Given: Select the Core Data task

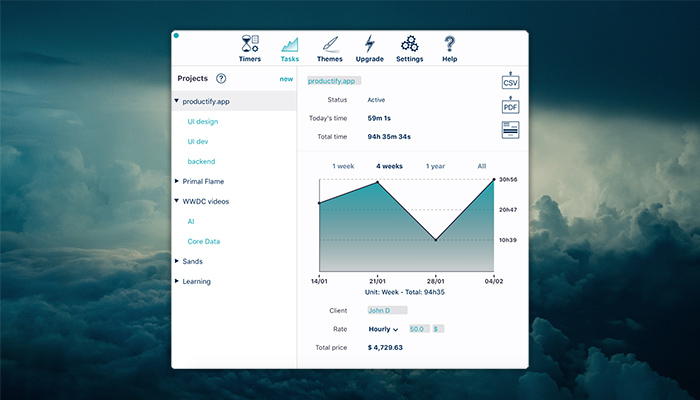Looking at the screenshot, I should point(204,242).
